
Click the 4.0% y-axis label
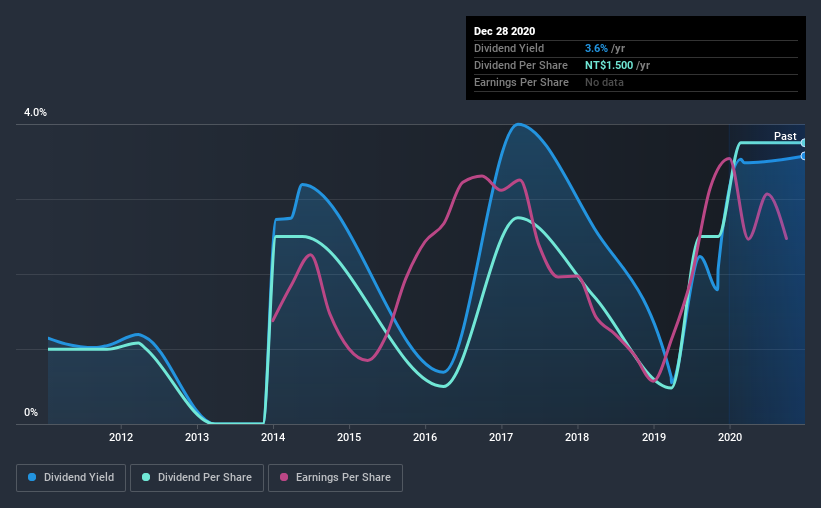[35, 113]
